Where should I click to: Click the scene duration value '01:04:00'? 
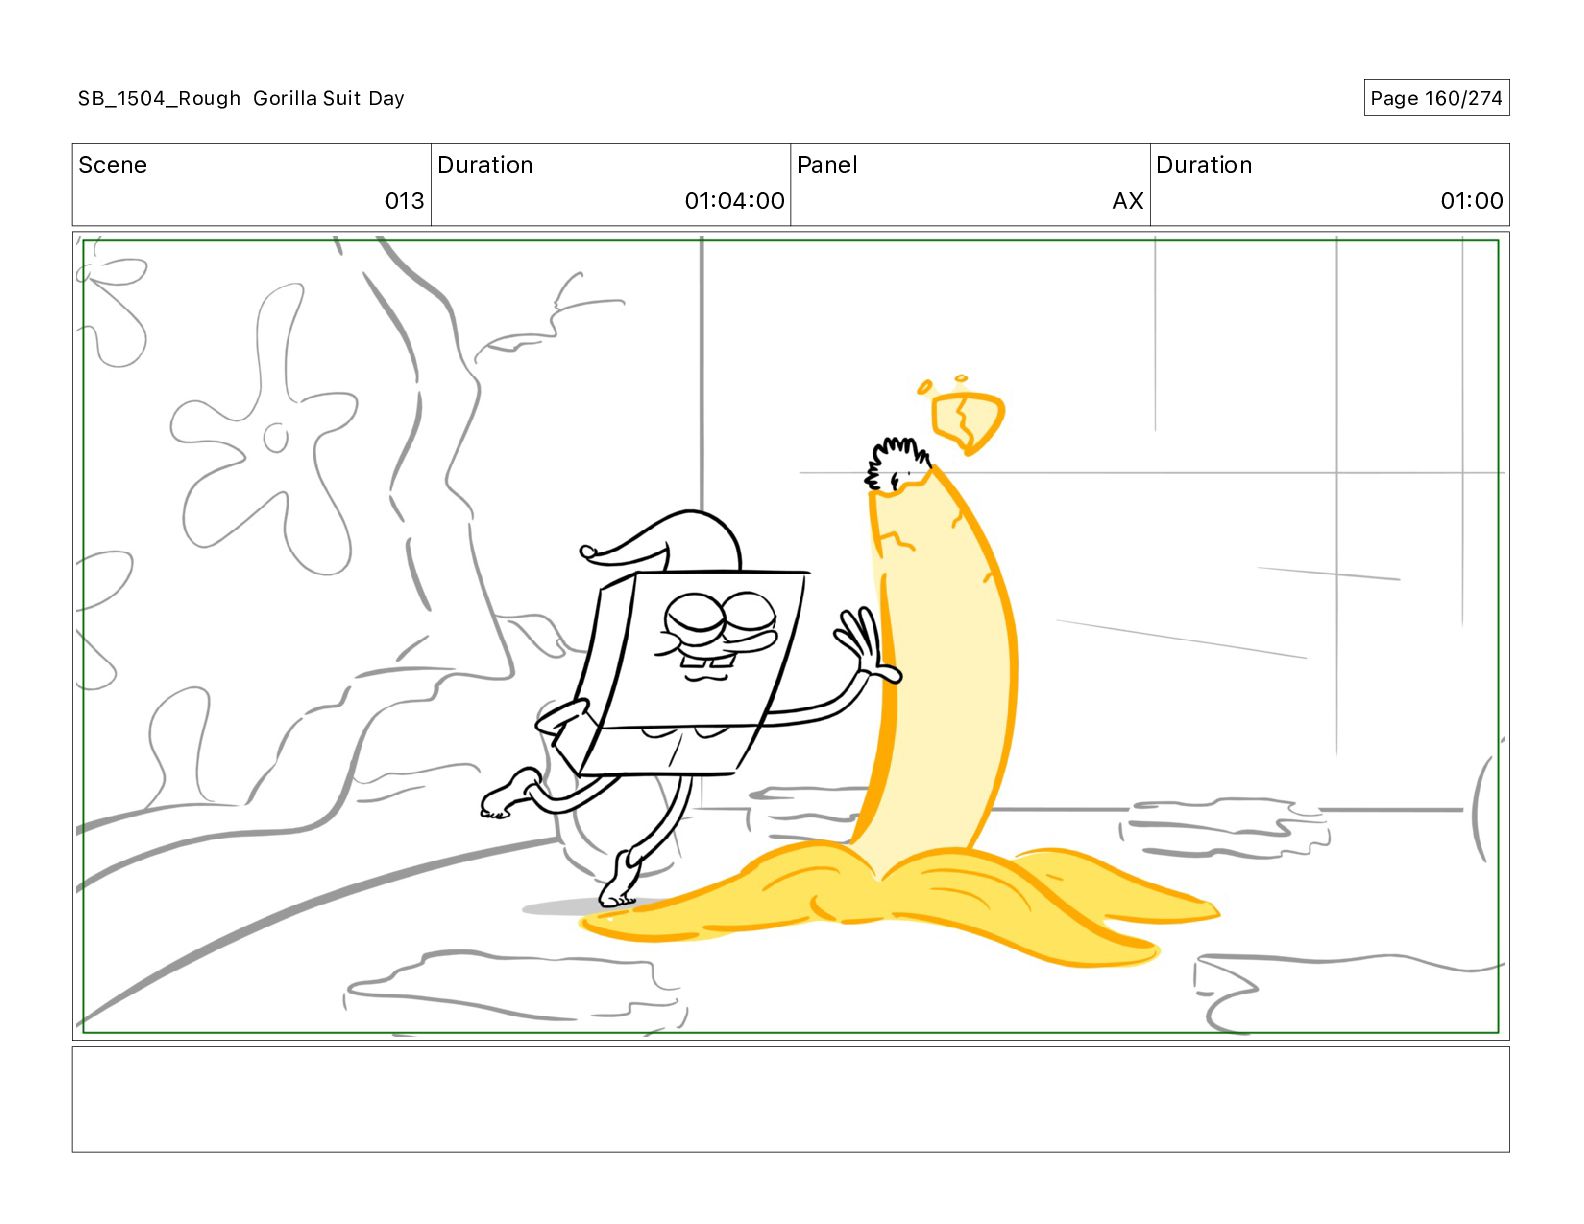coord(734,201)
